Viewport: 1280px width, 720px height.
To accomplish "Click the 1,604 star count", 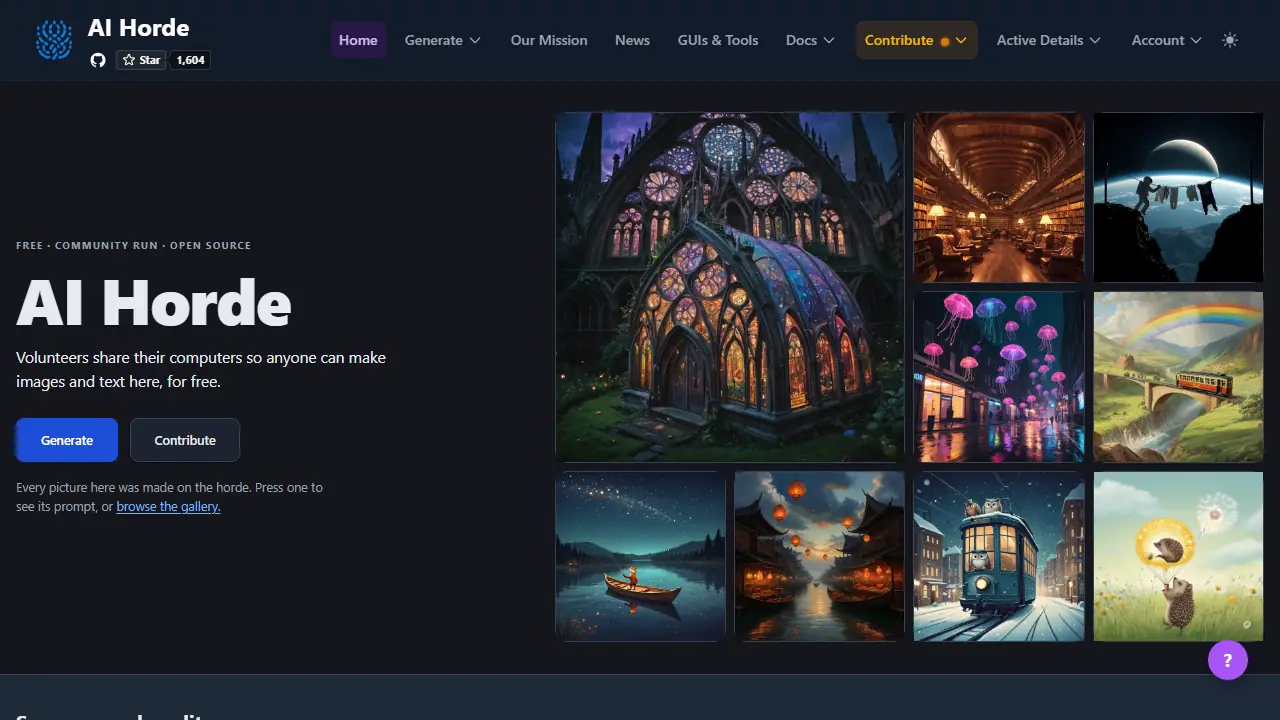I will tap(190, 60).
